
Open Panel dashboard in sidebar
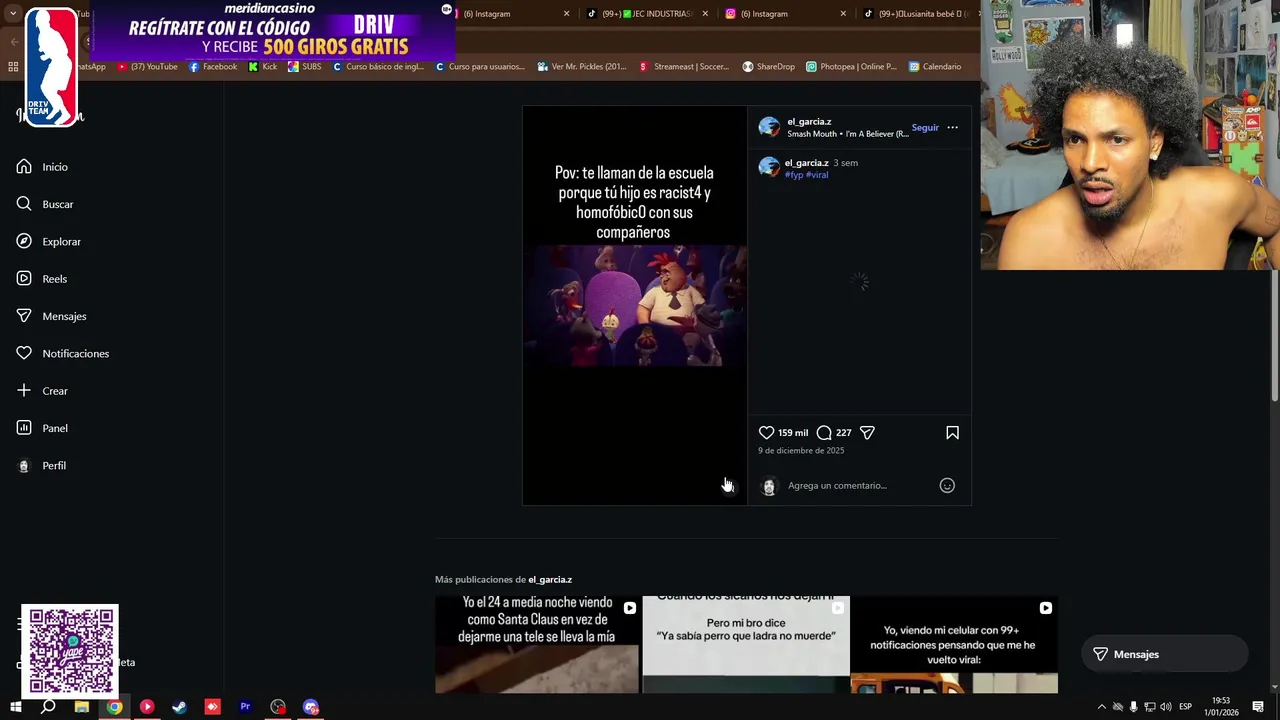tap(42, 428)
